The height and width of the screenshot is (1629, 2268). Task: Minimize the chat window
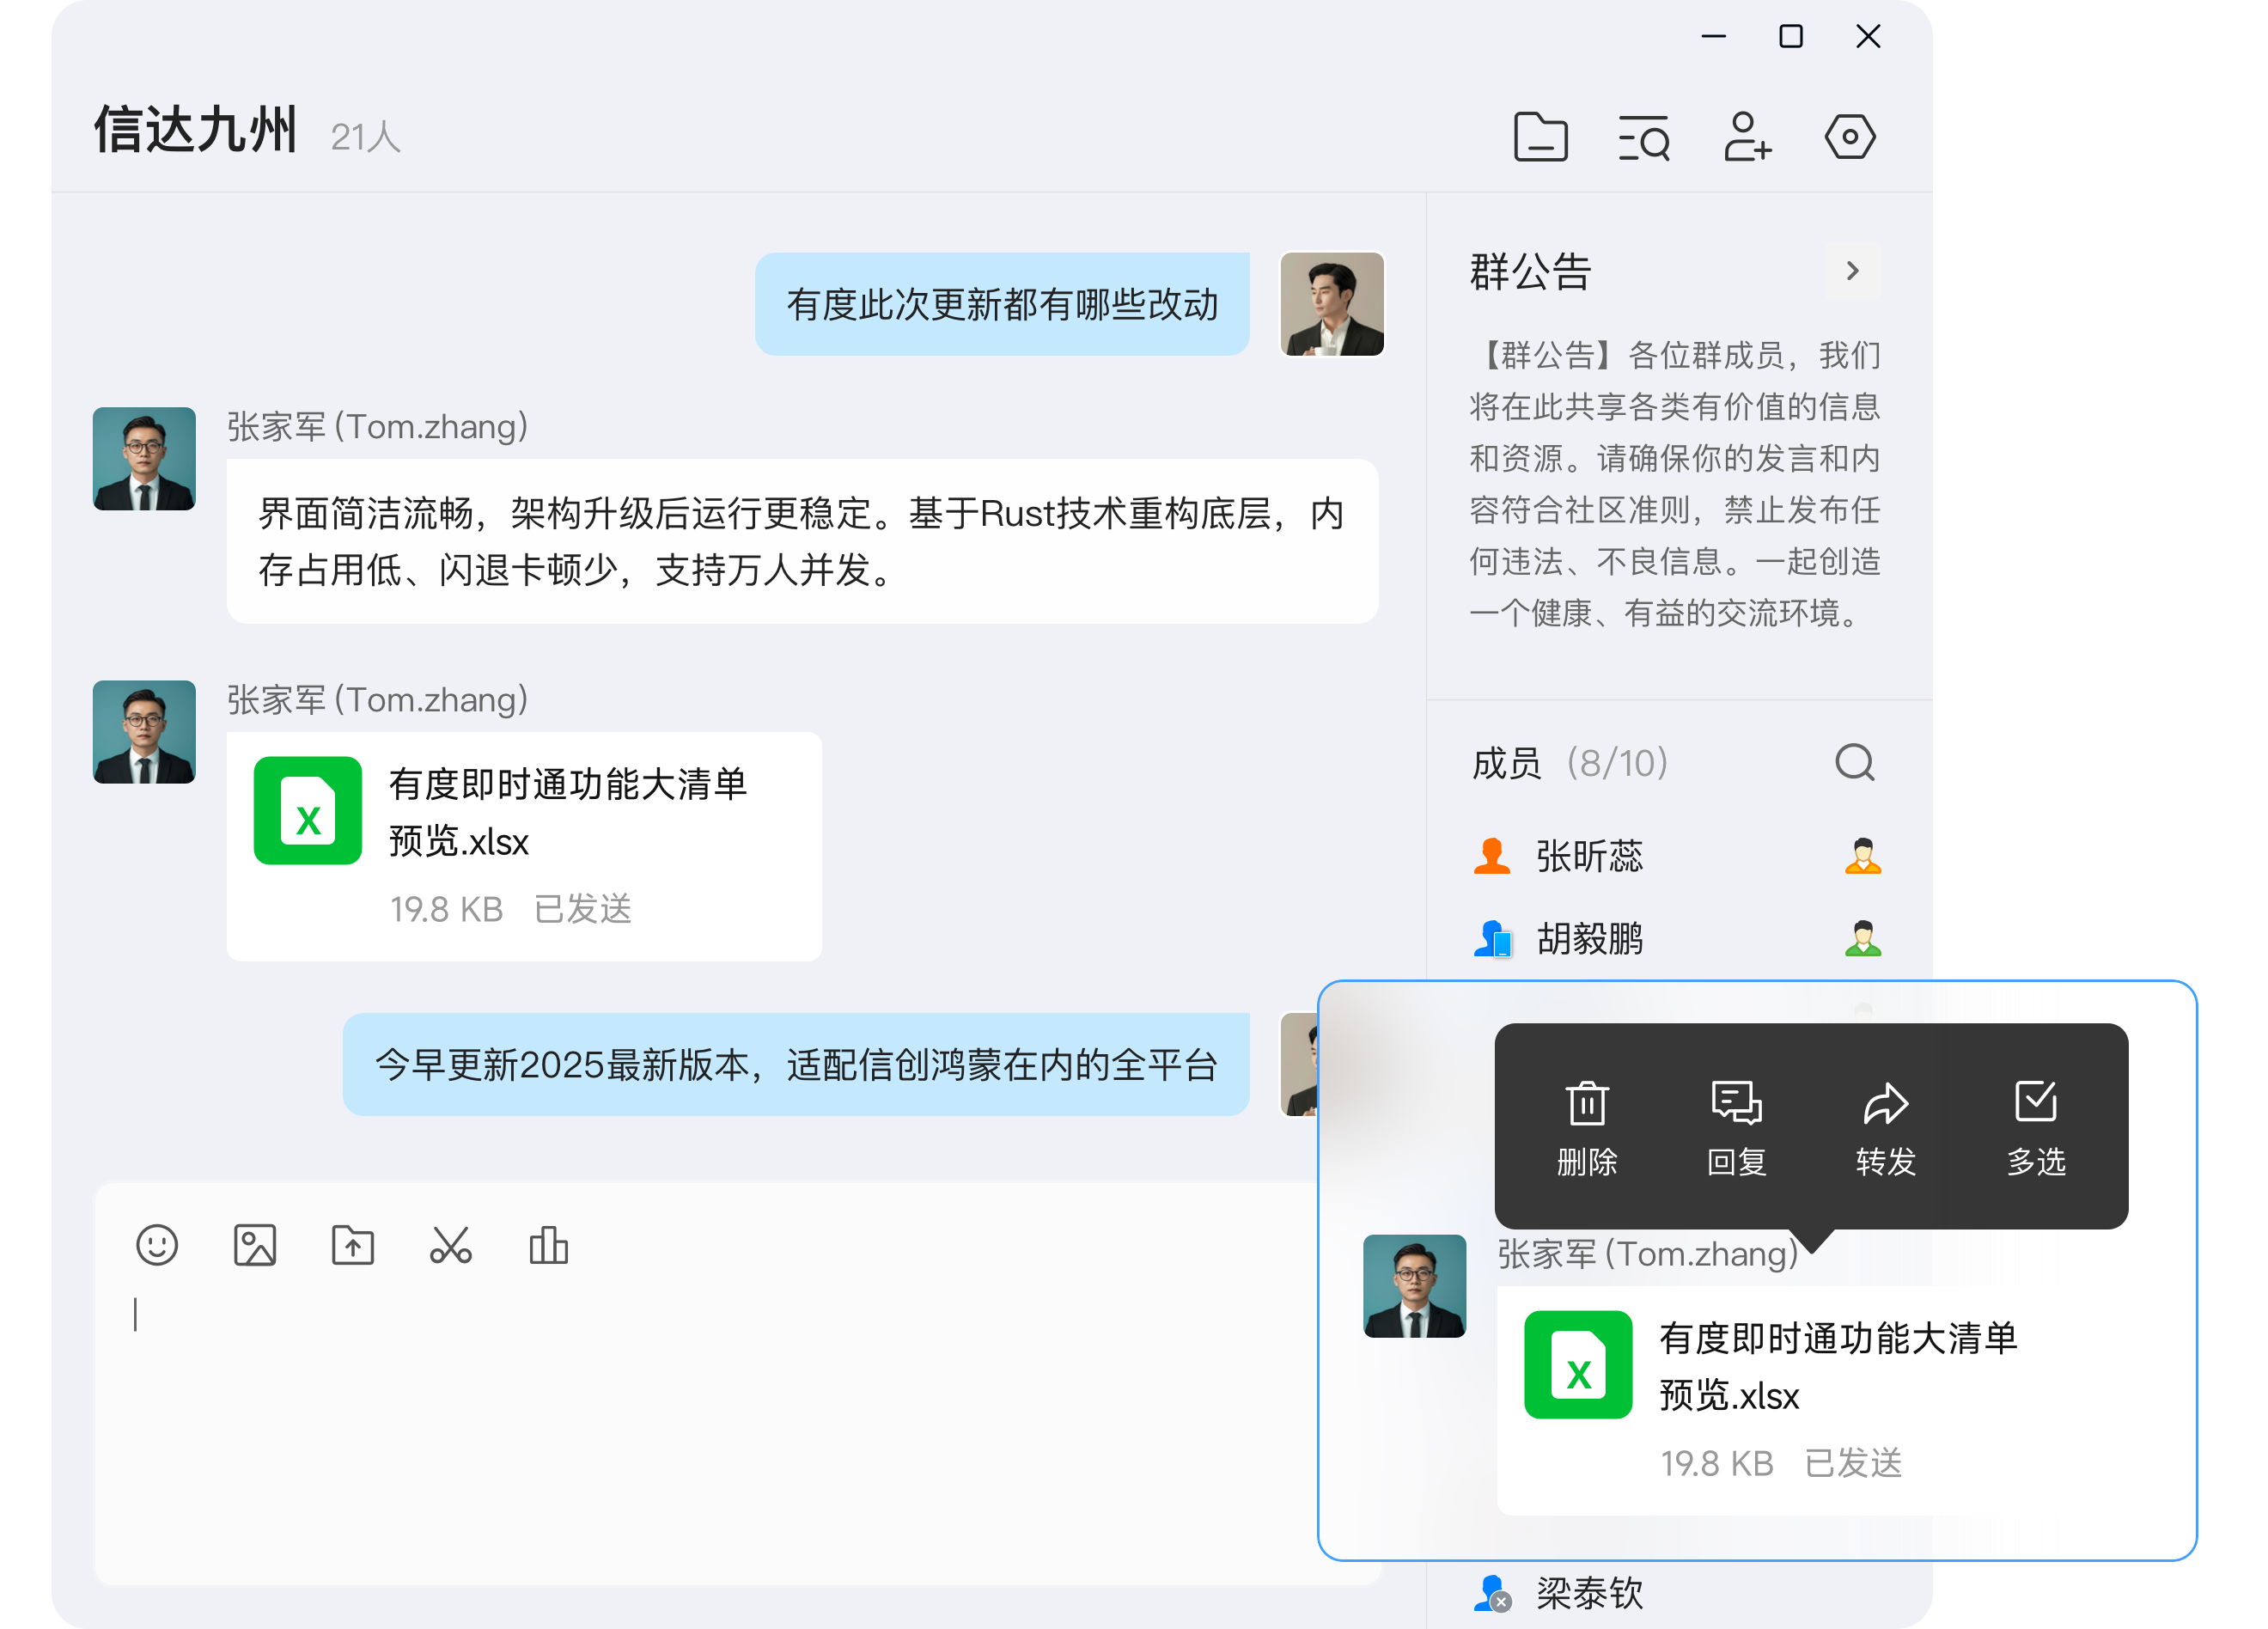coord(1714,37)
